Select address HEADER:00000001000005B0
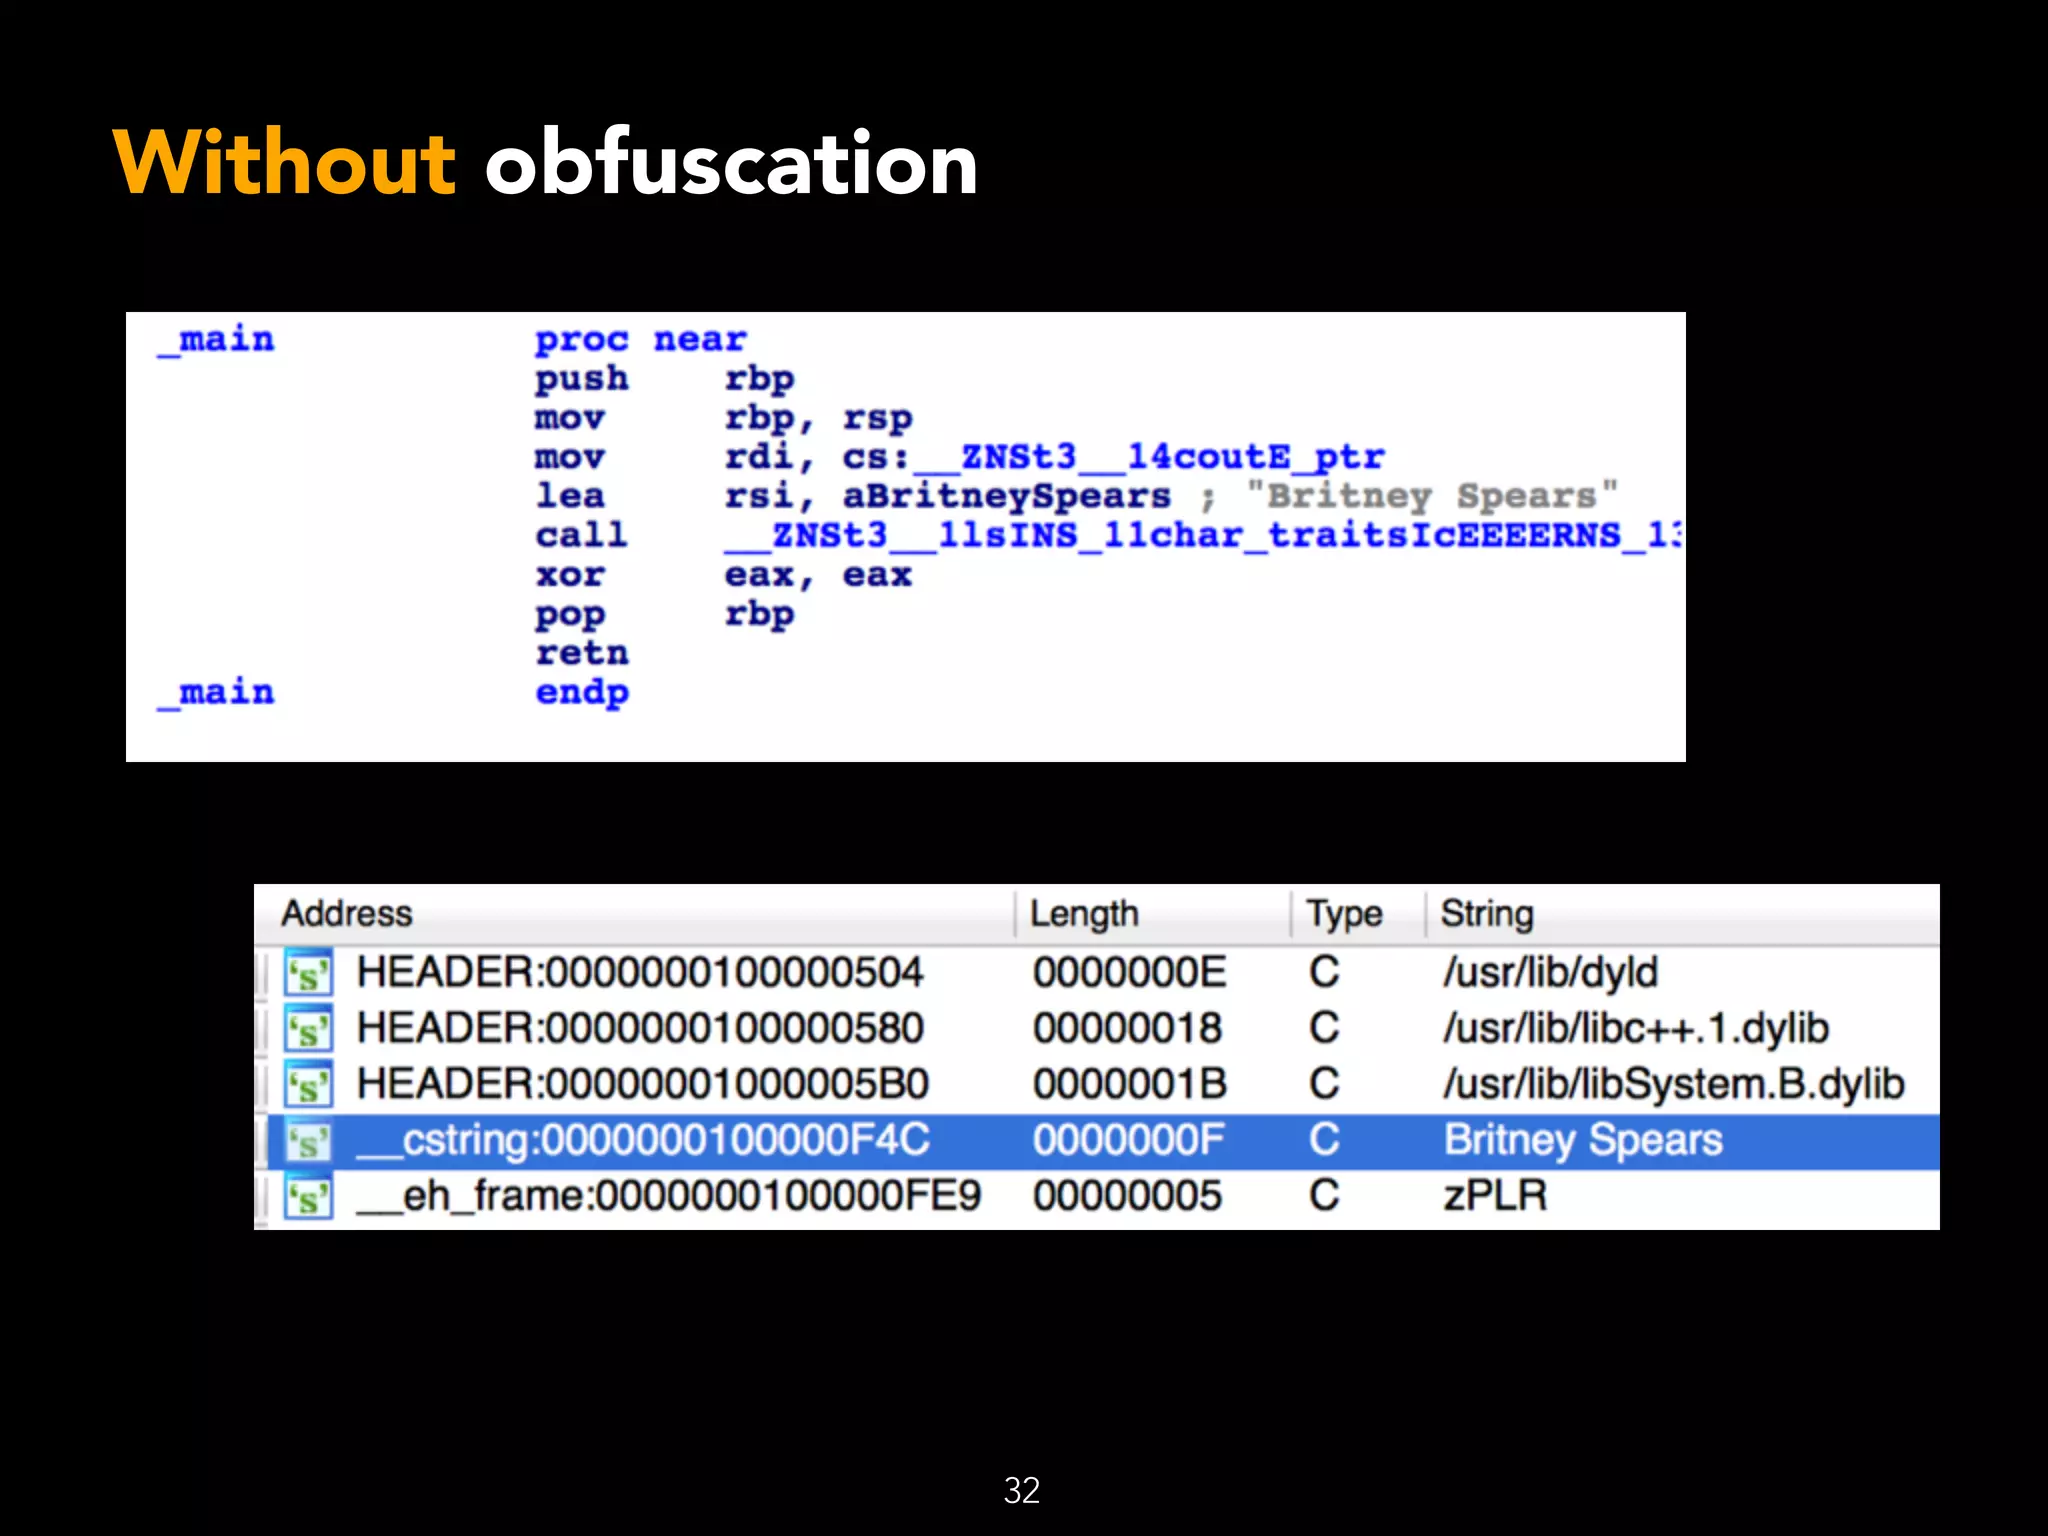 [643, 1084]
